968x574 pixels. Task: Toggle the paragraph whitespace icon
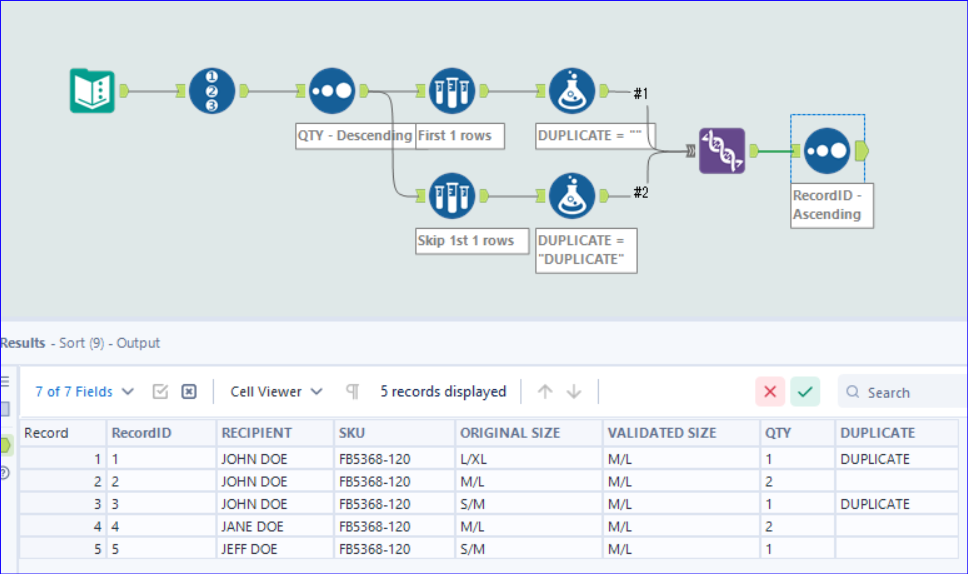pyautogui.click(x=353, y=391)
